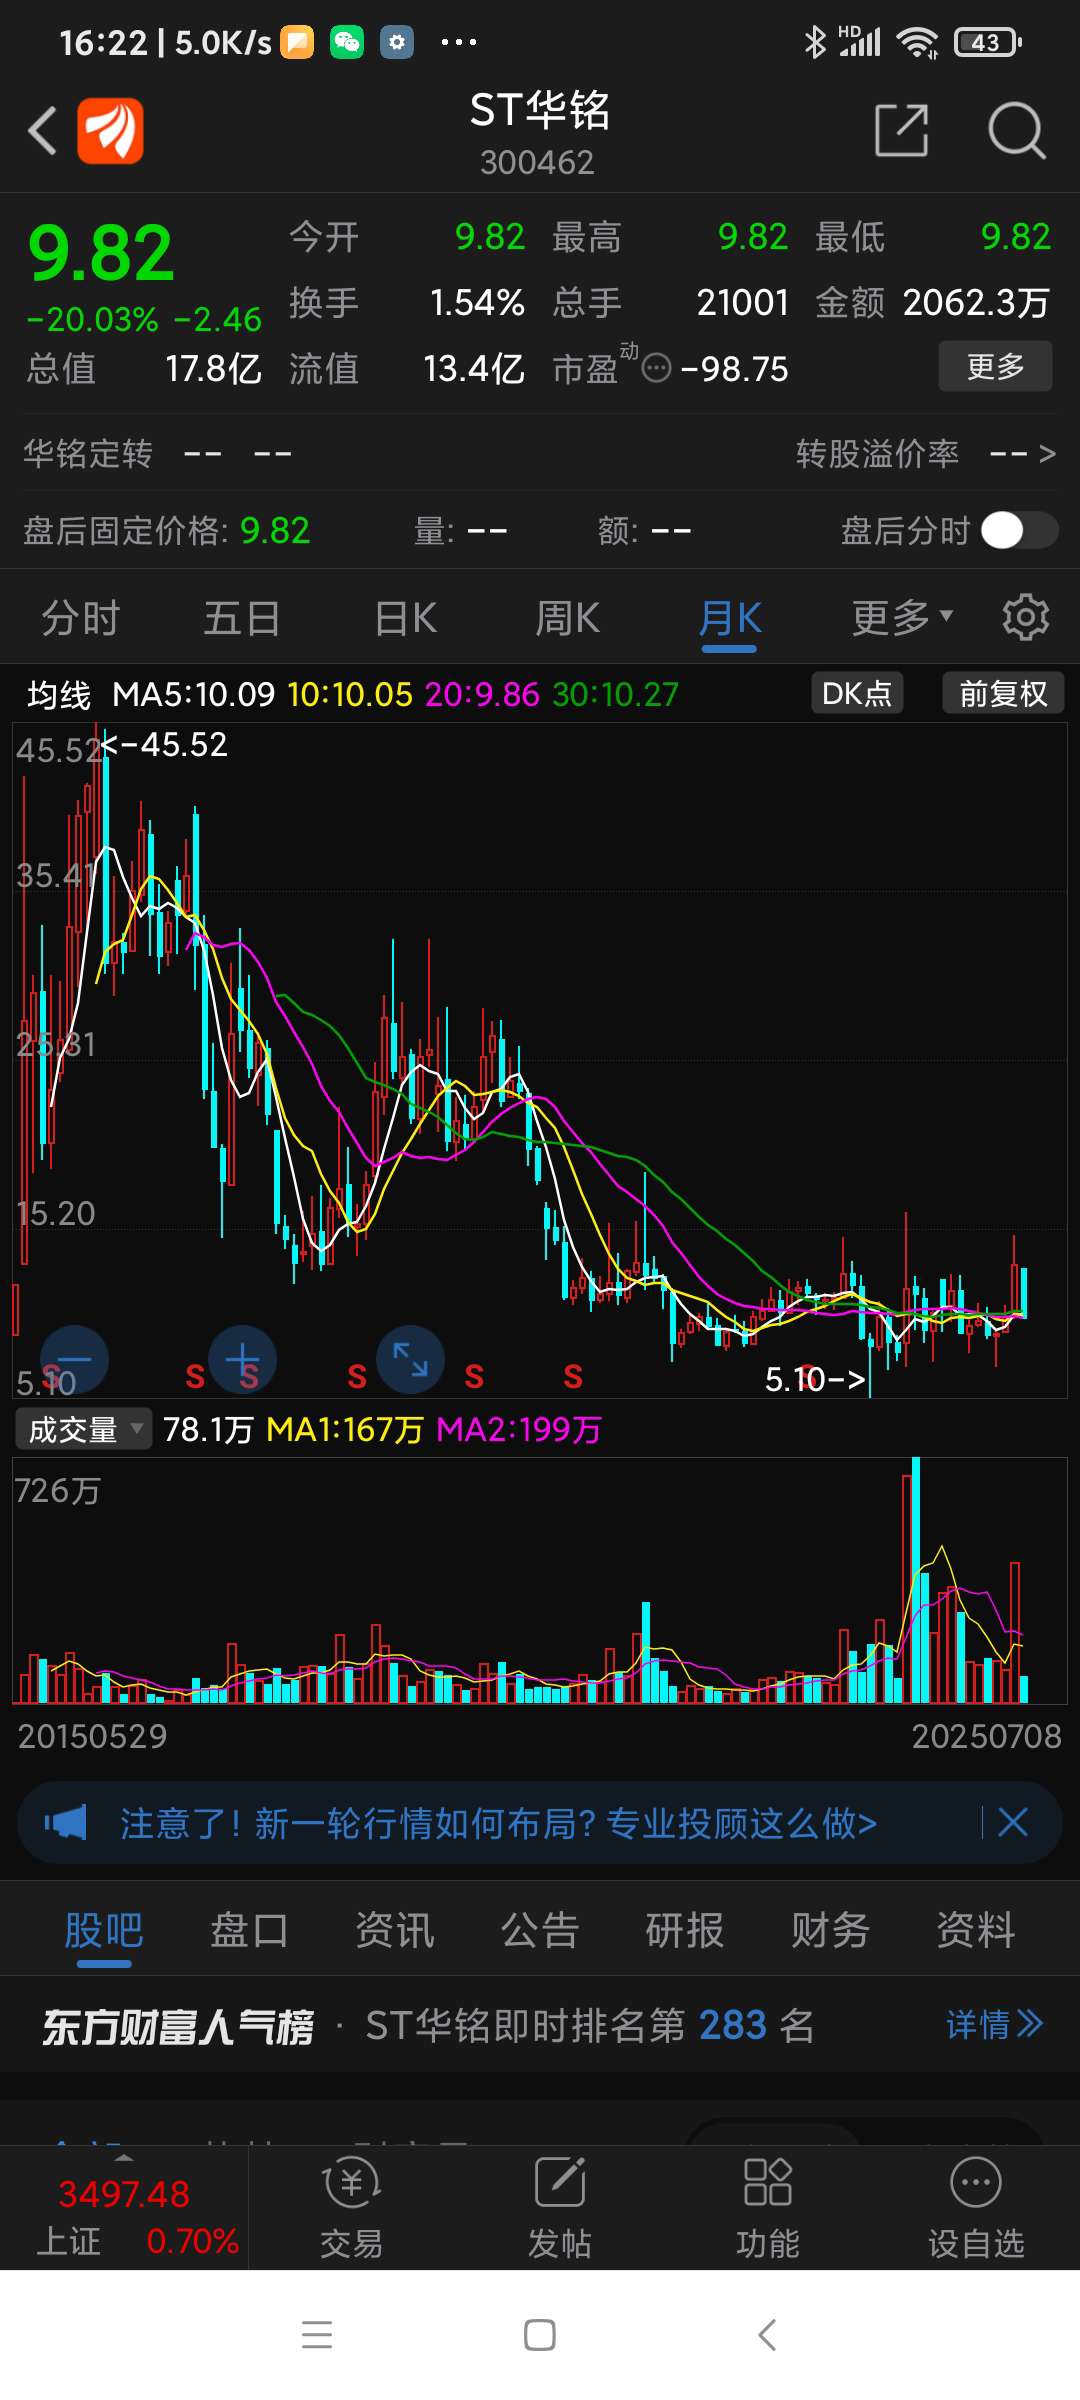
Task: Tap the 更多 button in quote panel
Action: (x=995, y=366)
